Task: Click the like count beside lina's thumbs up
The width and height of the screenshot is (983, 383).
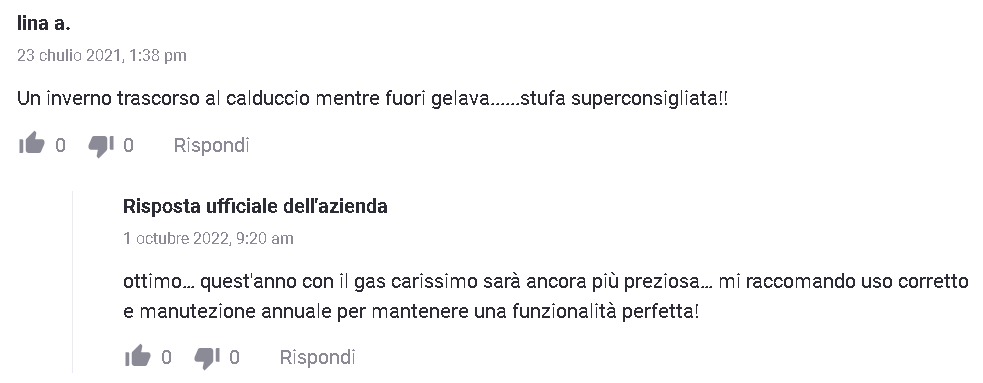Action: click(60, 145)
